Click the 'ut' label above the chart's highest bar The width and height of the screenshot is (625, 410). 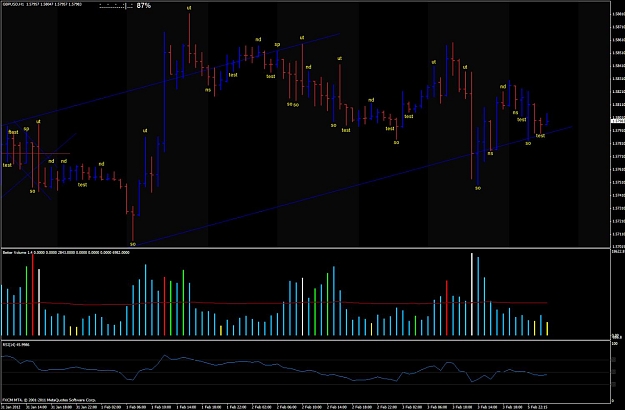click(x=189, y=8)
